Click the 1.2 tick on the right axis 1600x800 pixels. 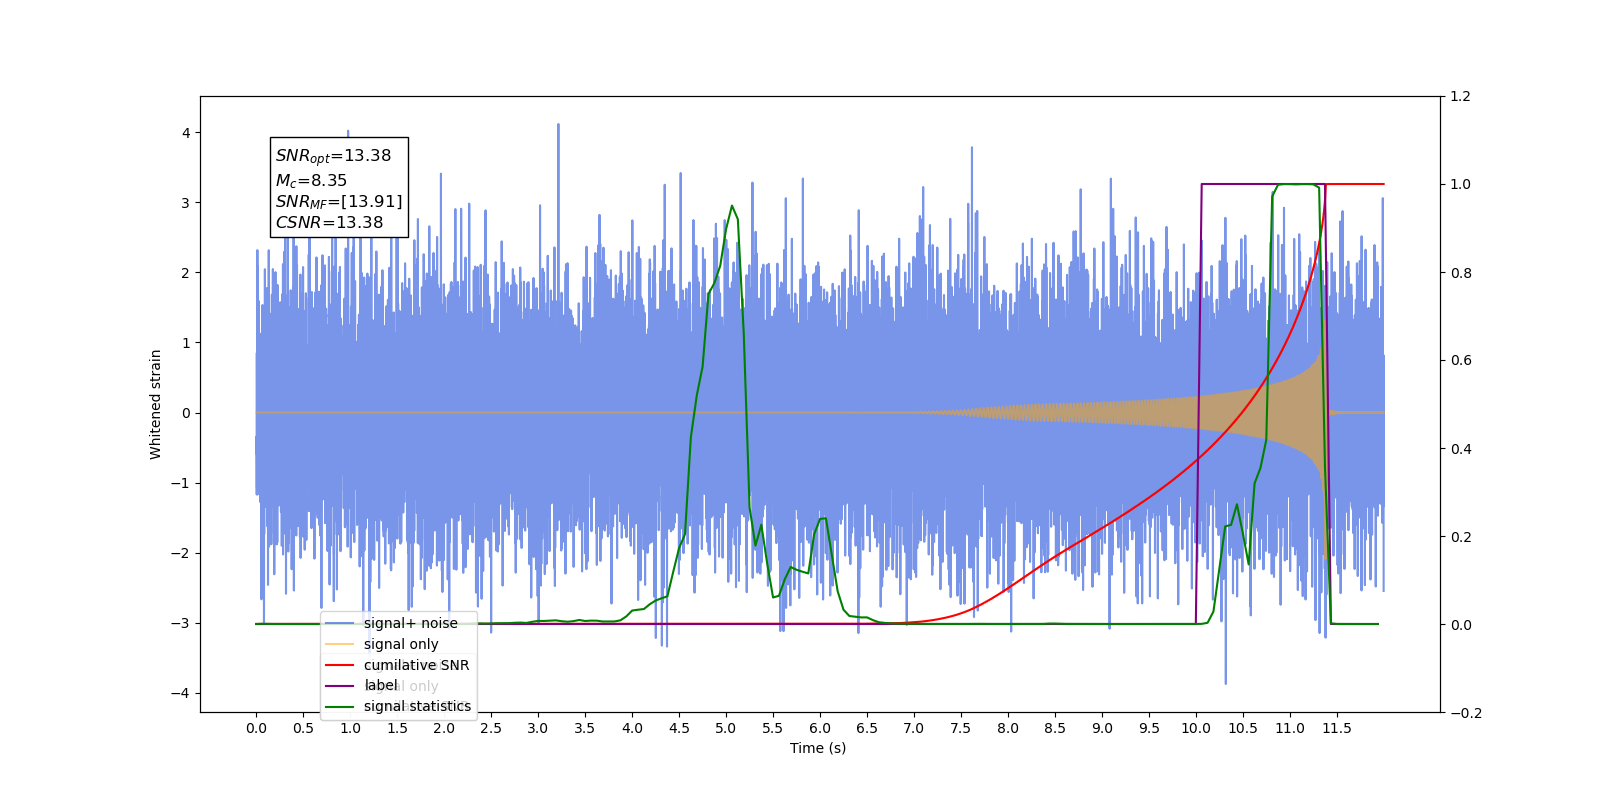1461,97
